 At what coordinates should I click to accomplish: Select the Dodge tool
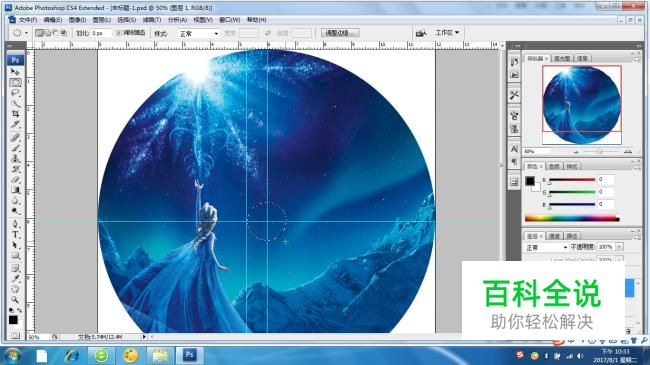click(x=15, y=211)
